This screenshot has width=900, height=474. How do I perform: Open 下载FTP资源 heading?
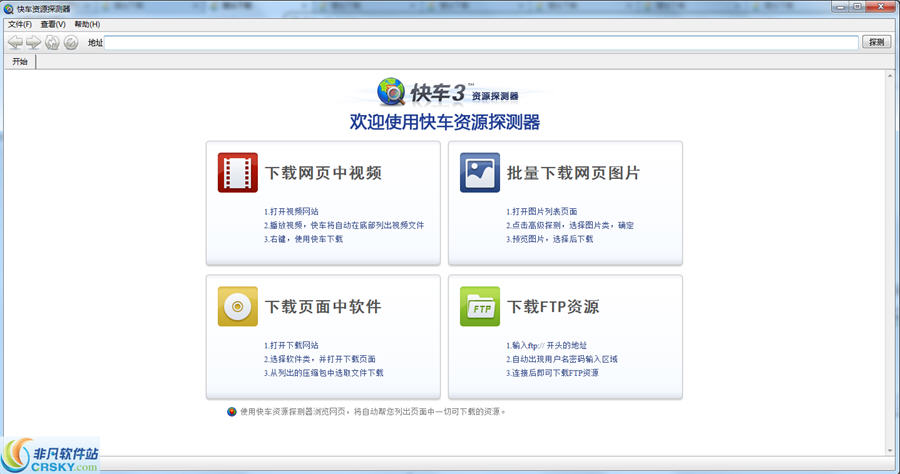point(553,306)
